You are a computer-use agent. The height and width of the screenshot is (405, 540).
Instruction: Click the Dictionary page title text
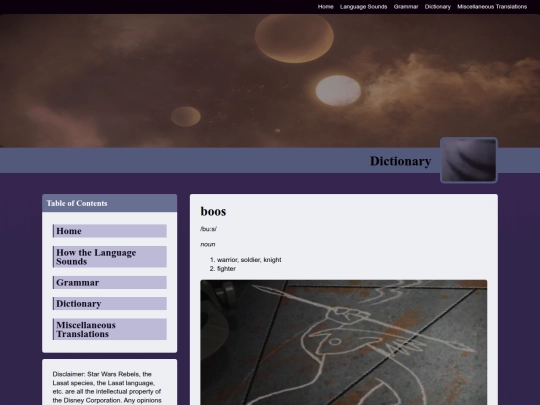pyautogui.click(x=401, y=161)
